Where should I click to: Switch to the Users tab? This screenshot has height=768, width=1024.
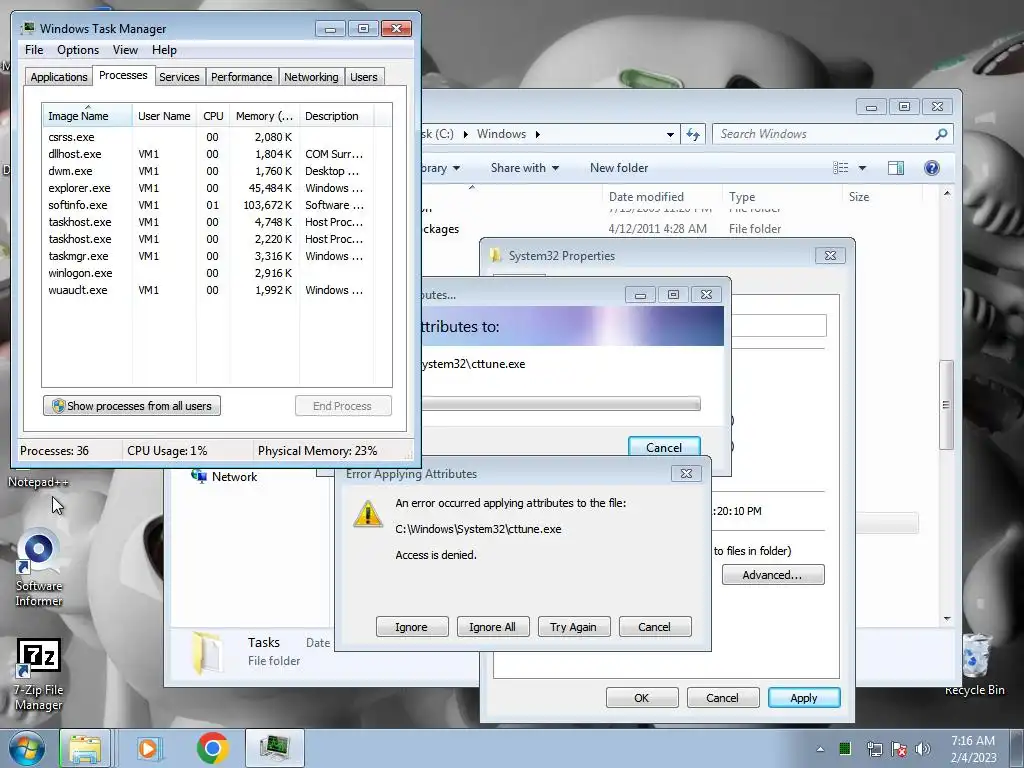coord(364,77)
